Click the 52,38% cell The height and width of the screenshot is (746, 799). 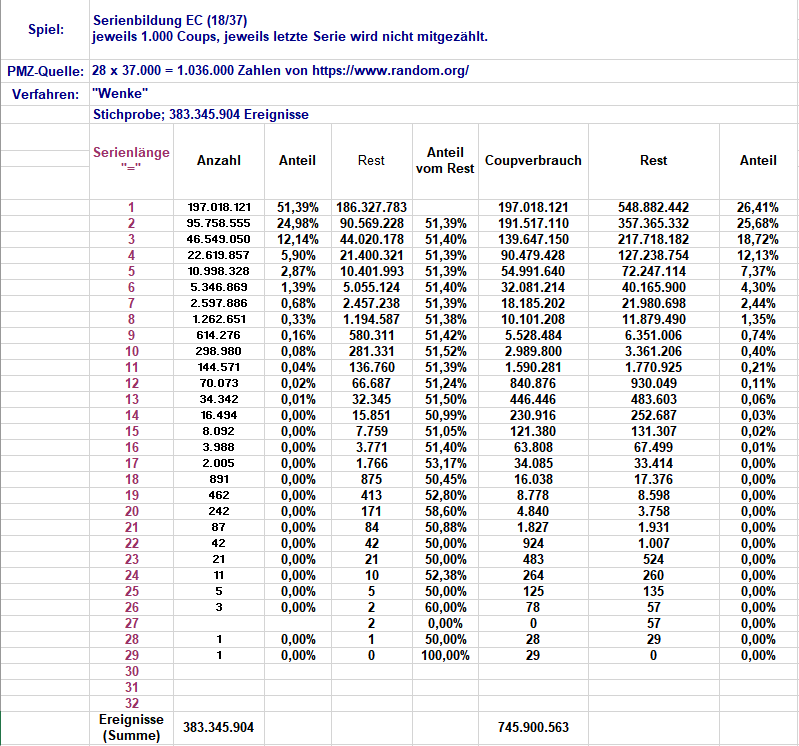click(x=445, y=575)
